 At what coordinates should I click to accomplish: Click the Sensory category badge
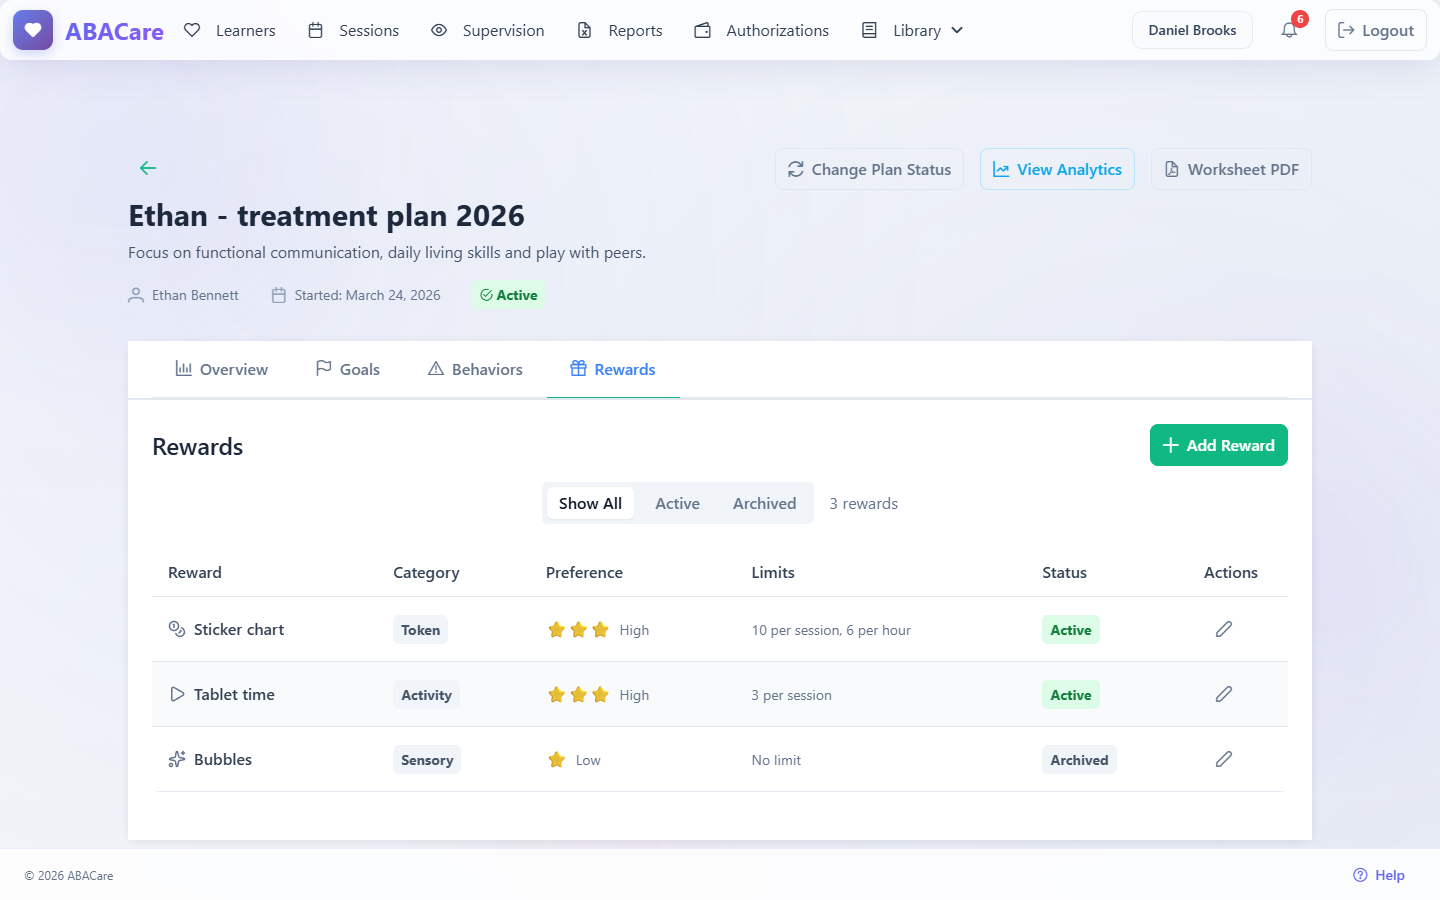coord(427,760)
